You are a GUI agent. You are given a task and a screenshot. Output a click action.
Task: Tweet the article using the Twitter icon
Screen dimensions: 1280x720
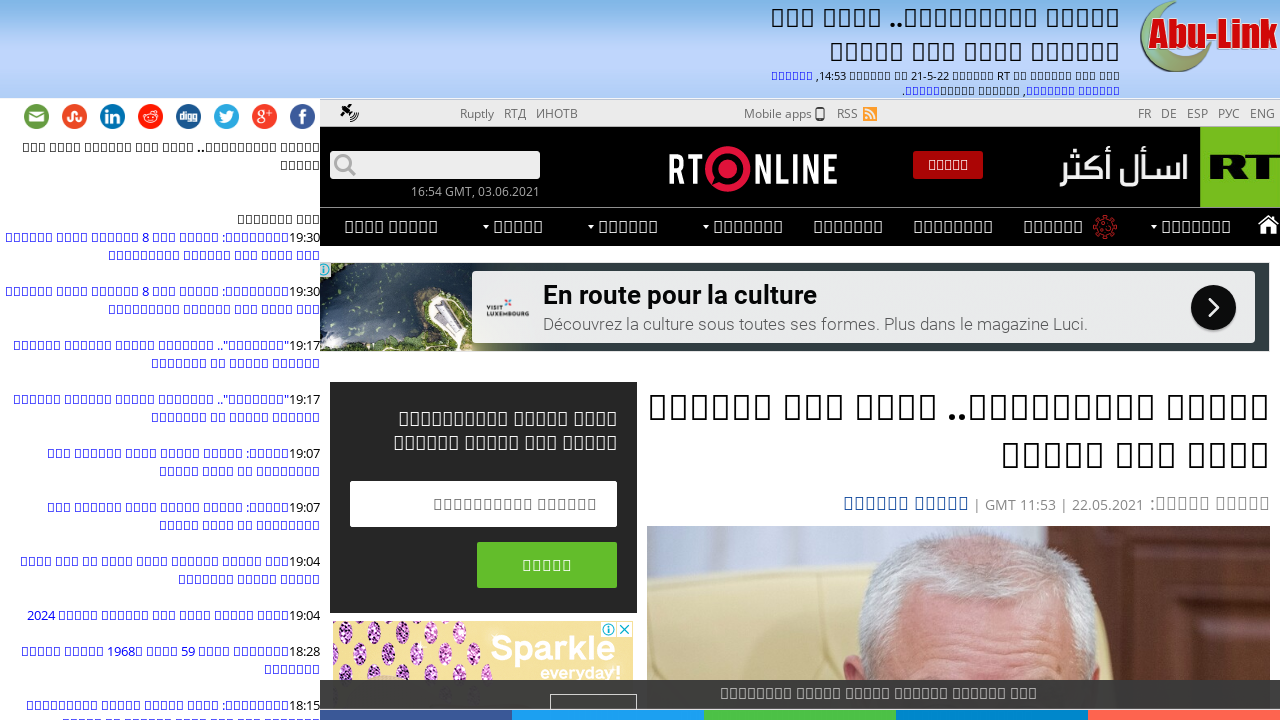click(x=227, y=117)
